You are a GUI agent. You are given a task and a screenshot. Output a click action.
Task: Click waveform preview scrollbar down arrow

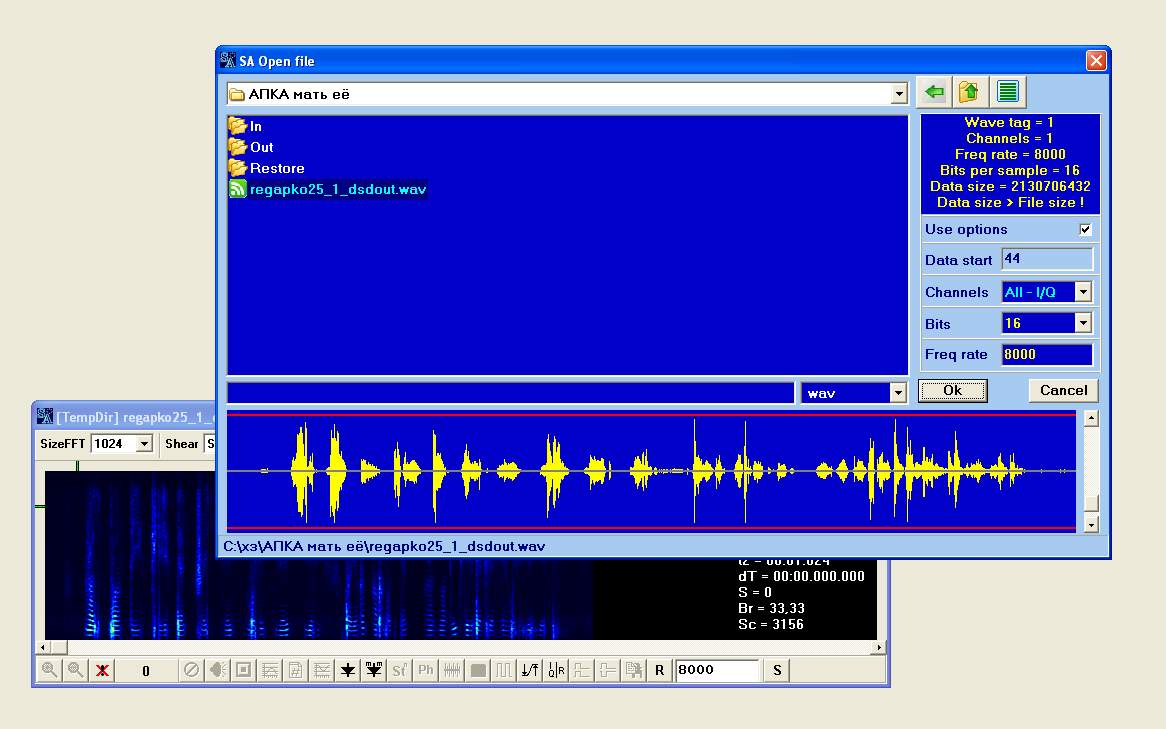(1091, 524)
